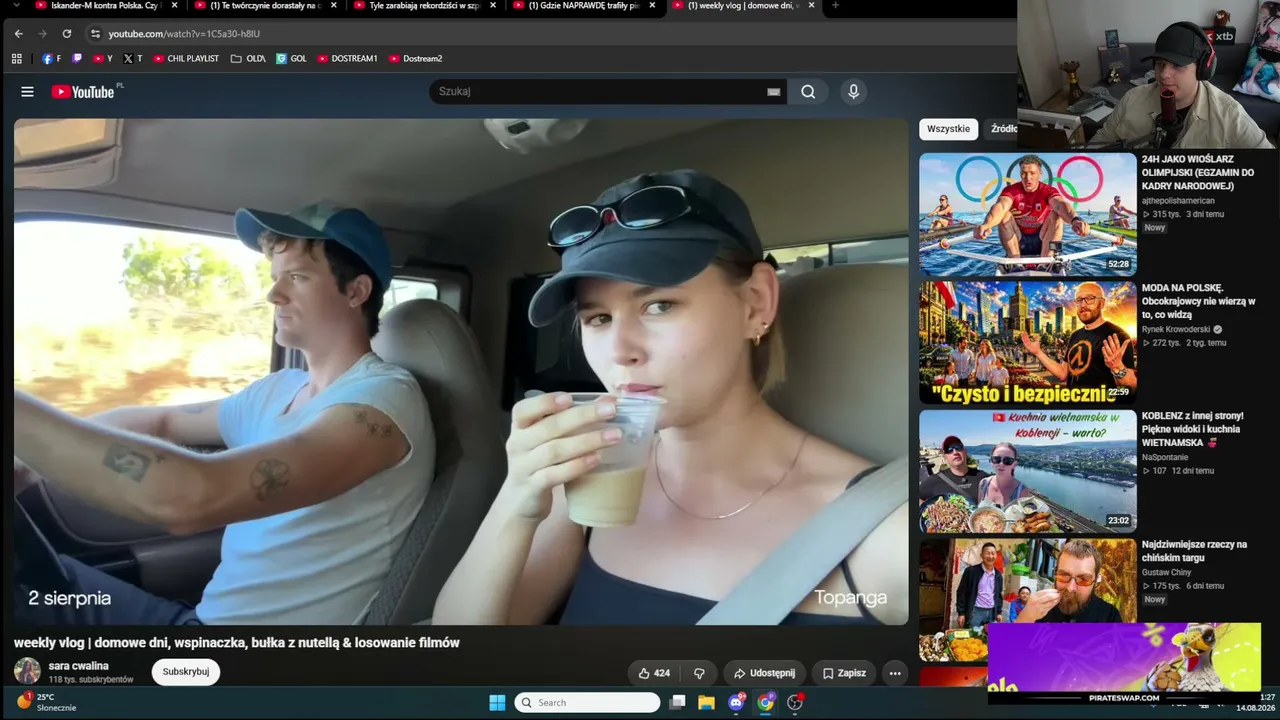Viewport: 1280px width, 720px height.
Task: Open Discord from the taskbar
Action: click(736, 703)
